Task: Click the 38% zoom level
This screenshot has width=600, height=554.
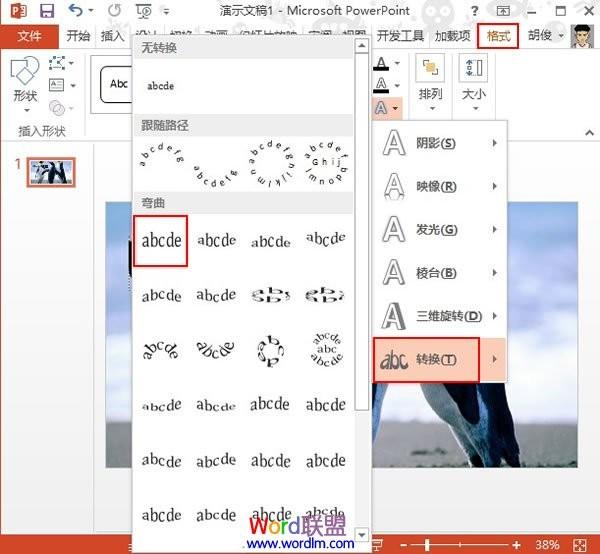Action: click(x=547, y=544)
